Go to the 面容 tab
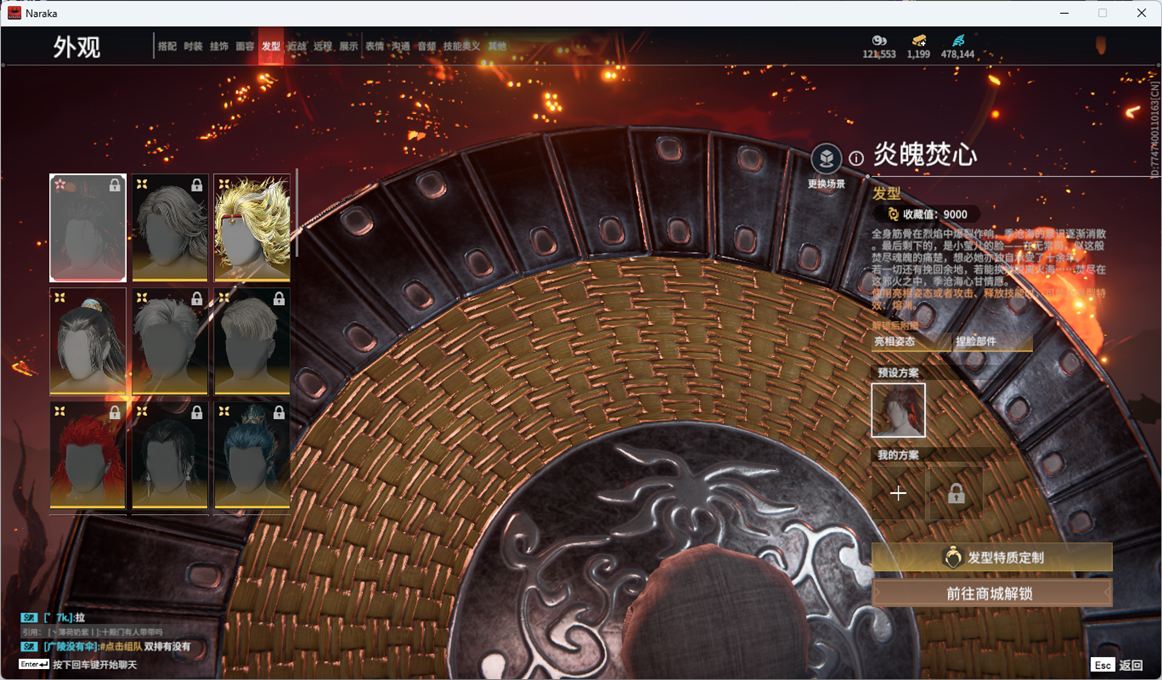The image size is (1162, 680). pyautogui.click(x=245, y=46)
